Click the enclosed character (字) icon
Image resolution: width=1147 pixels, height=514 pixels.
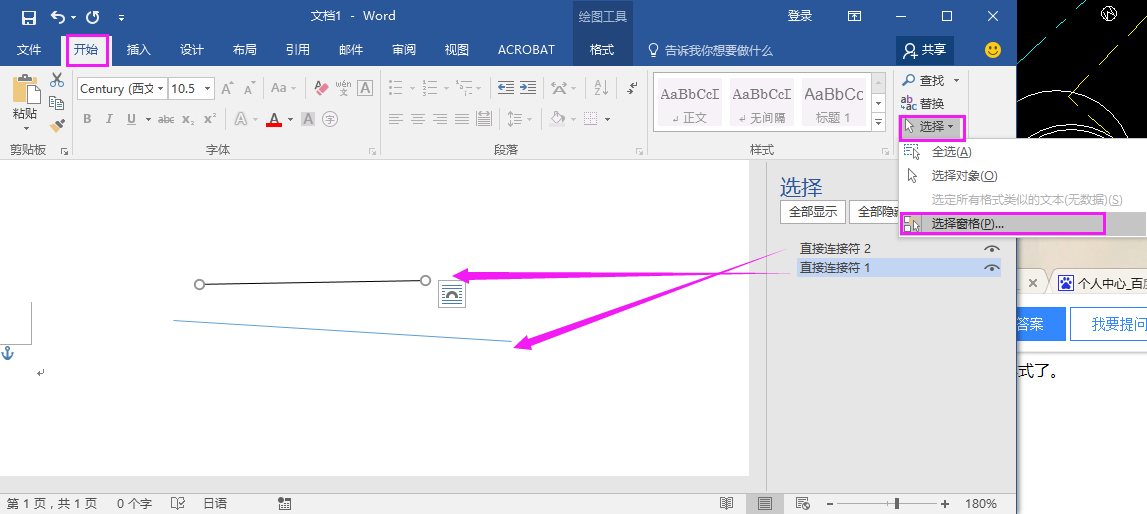(x=330, y=118)
